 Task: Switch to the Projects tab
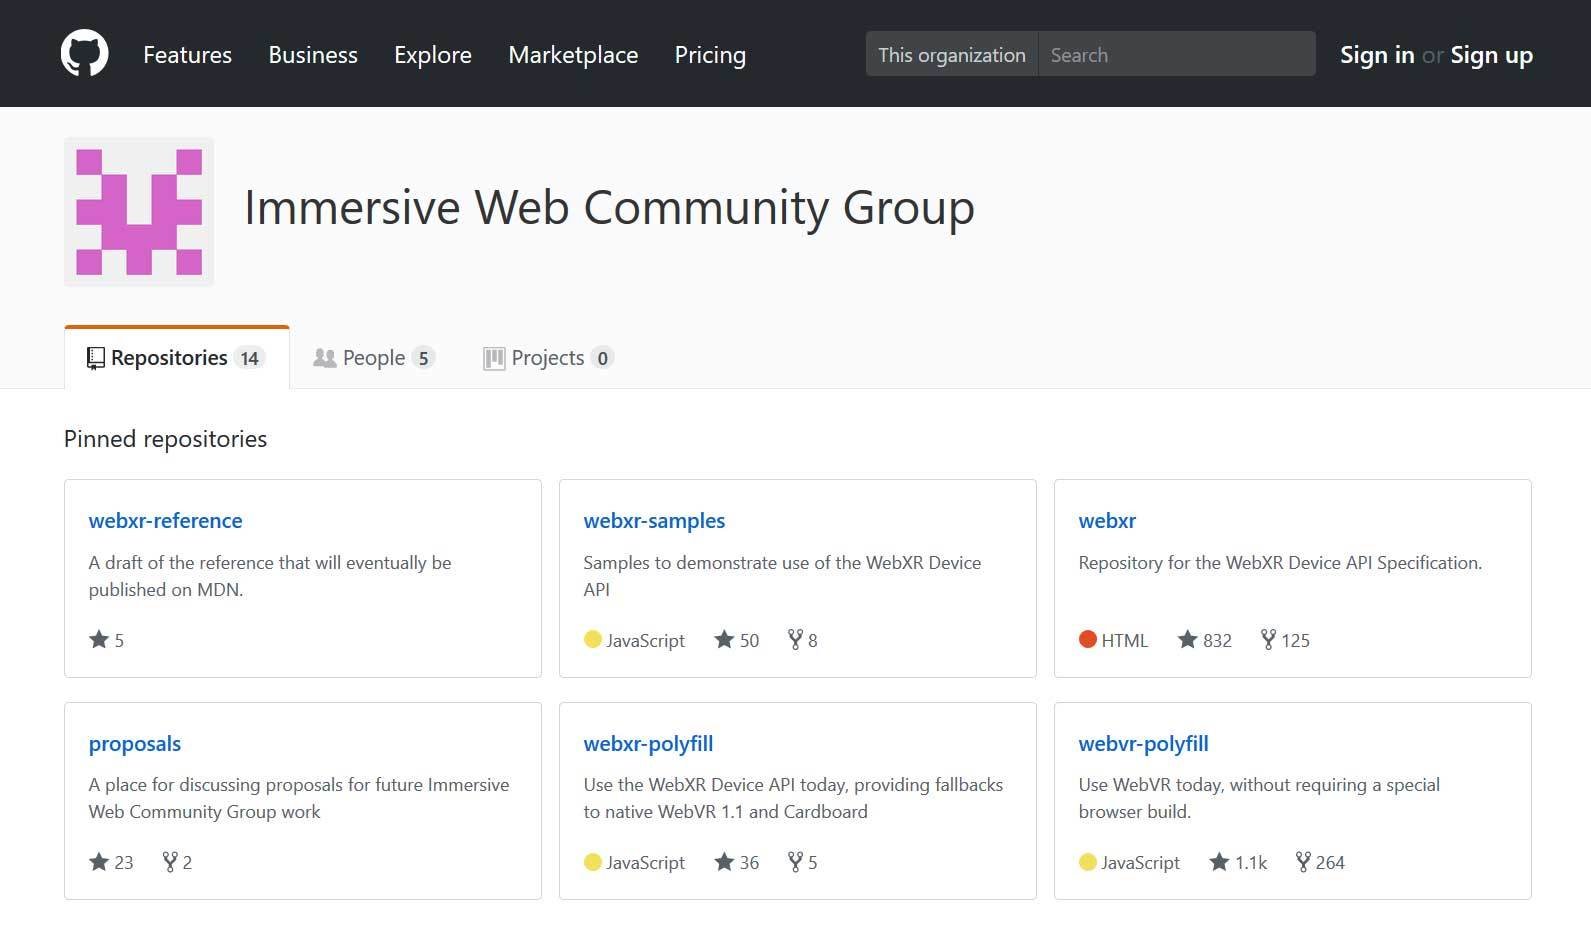point(548,358)
